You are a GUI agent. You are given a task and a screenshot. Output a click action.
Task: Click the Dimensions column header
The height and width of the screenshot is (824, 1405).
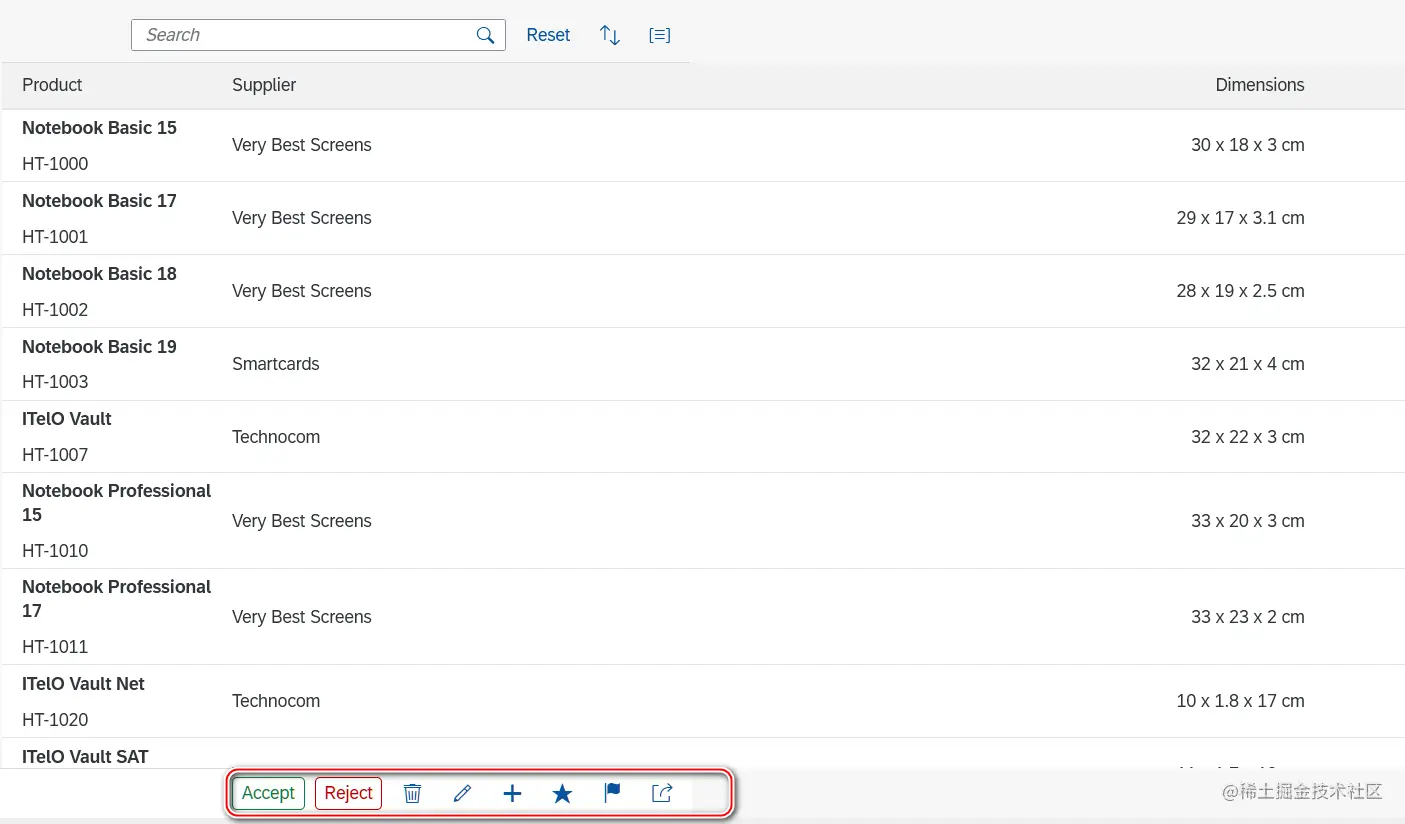(x=1260, y=85)
